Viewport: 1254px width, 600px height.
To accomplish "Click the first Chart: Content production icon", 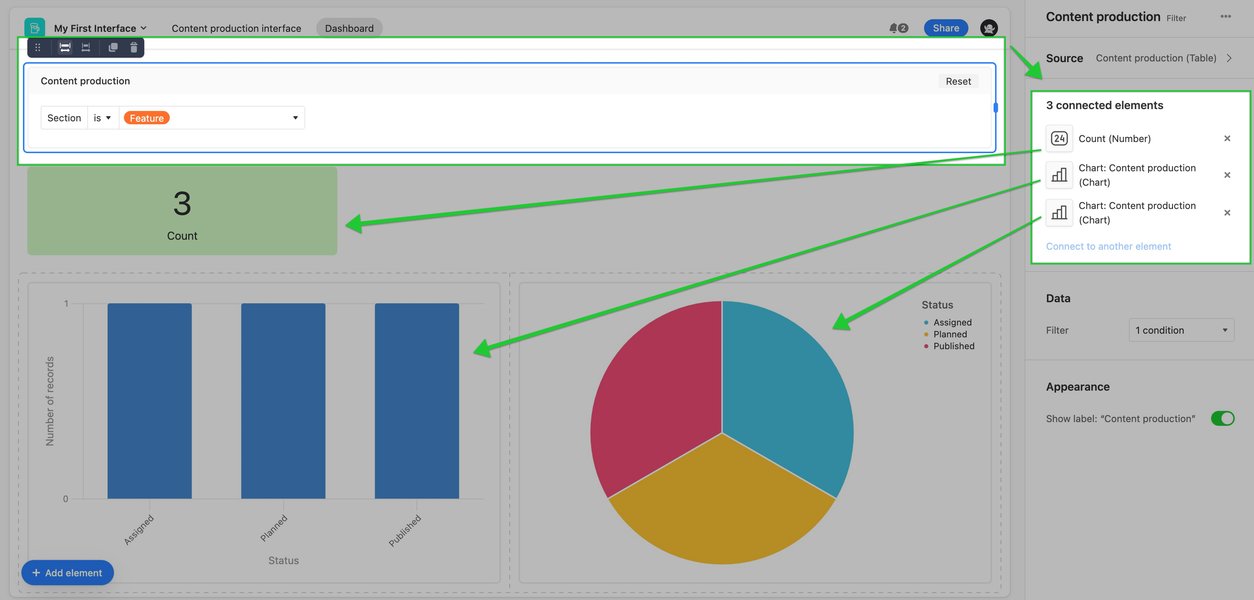I will point(1059,175).
